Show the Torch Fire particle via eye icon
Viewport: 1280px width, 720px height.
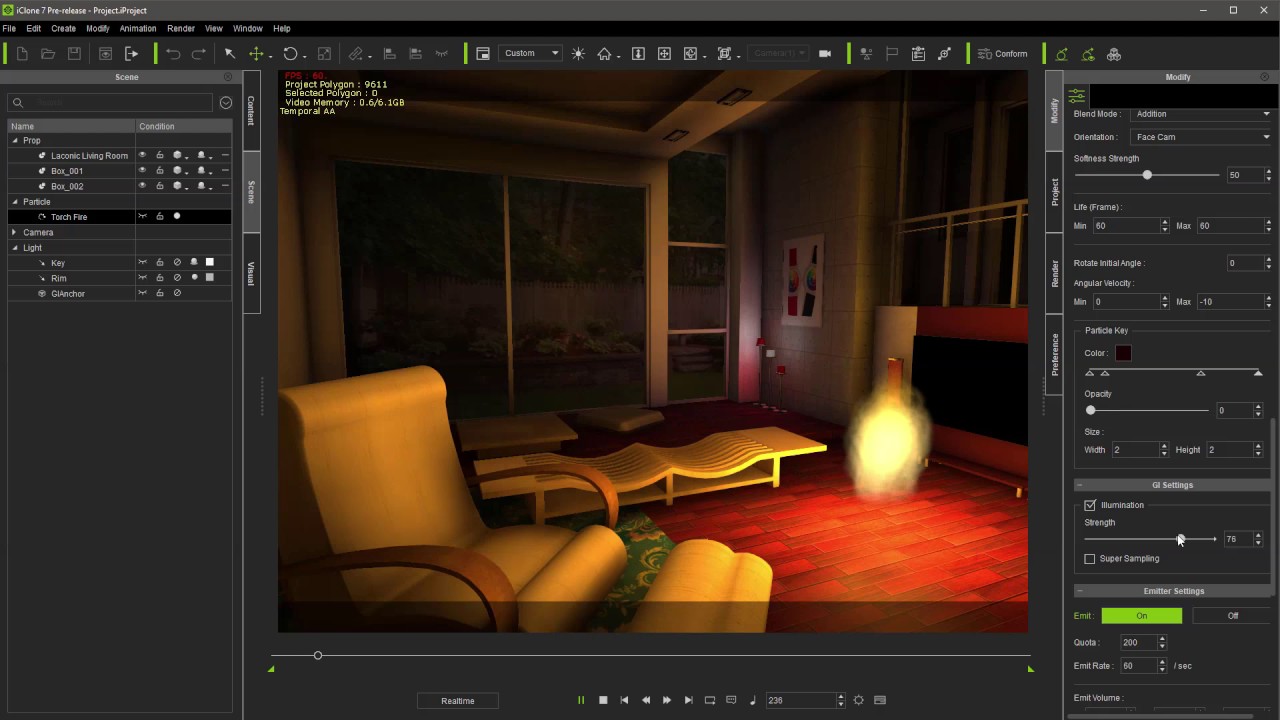coord(142,217)
